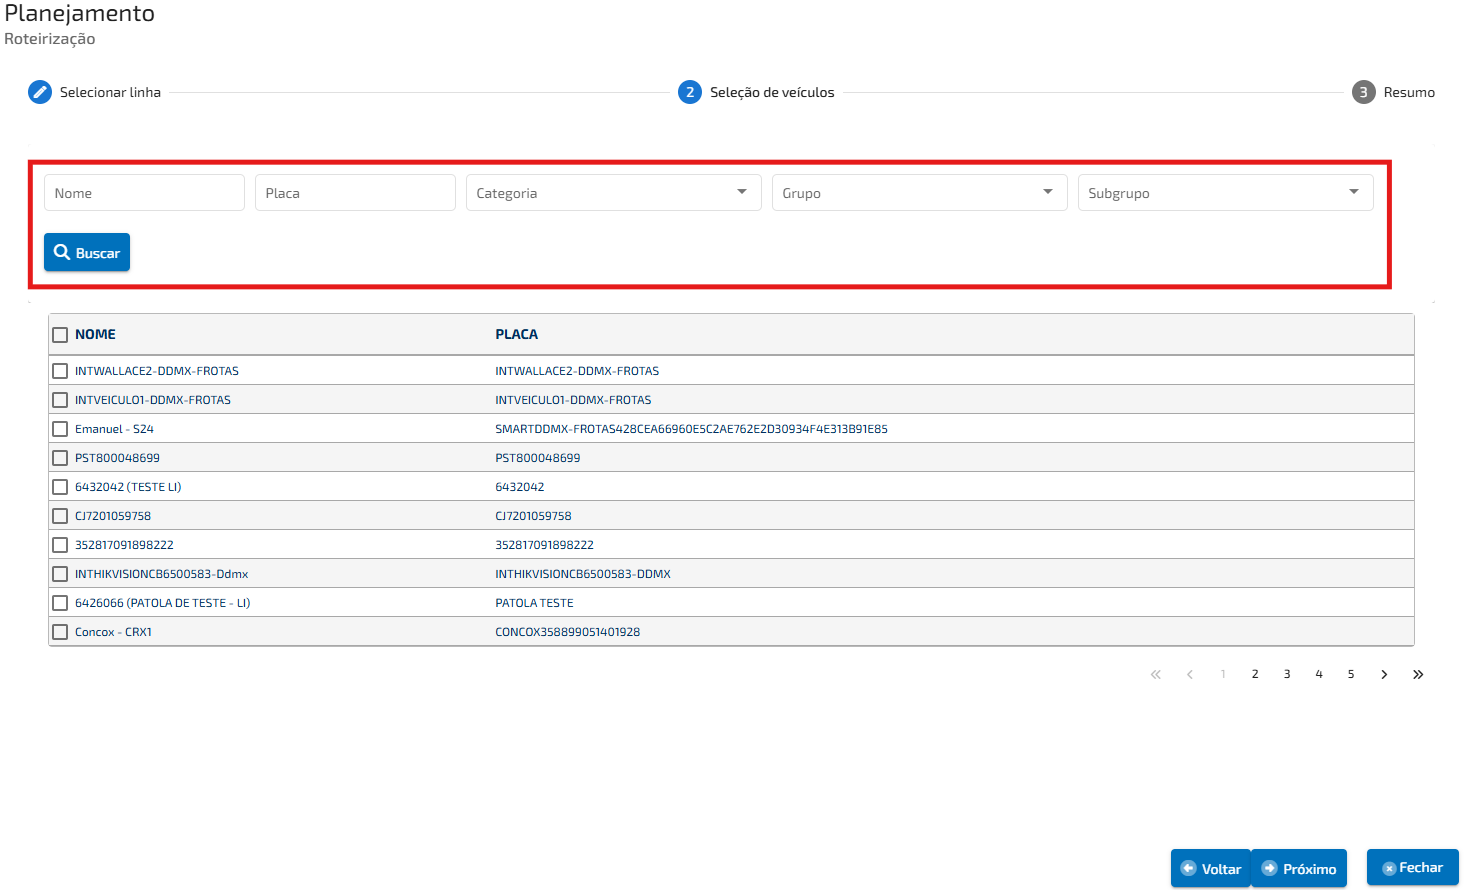Screen dimensions: 1477x890
Task: Open the Categoria dropdown
Action: pos(613,192)
